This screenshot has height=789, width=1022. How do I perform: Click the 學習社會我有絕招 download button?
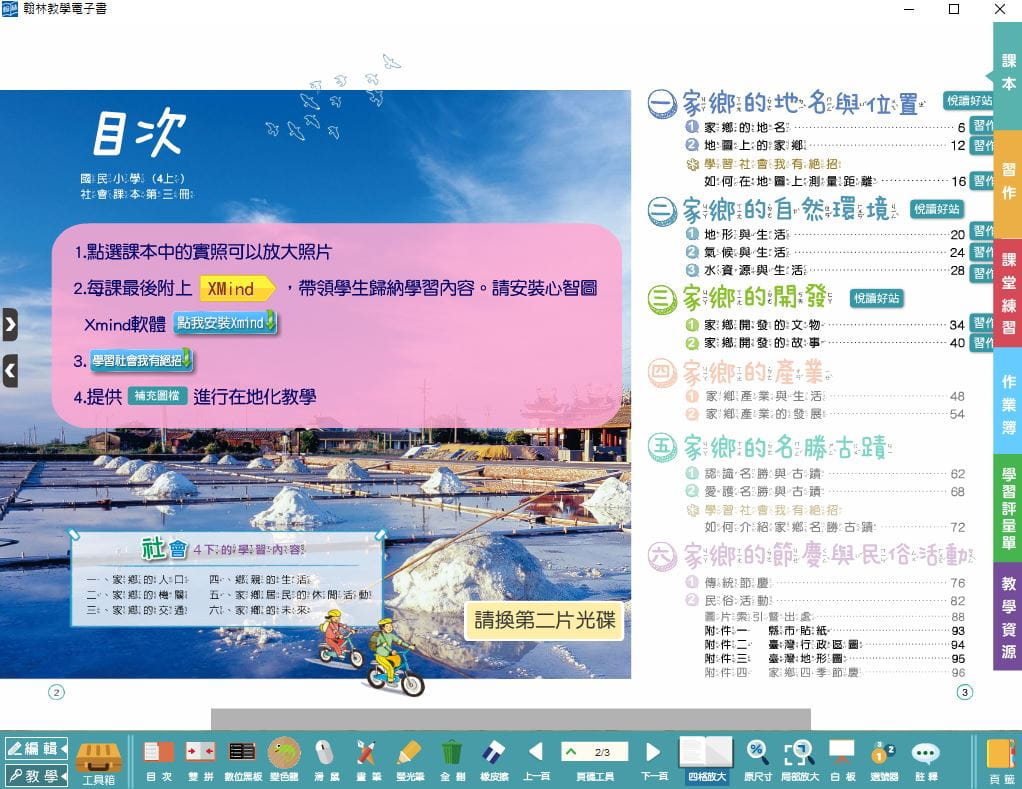(x=141, y=360)
